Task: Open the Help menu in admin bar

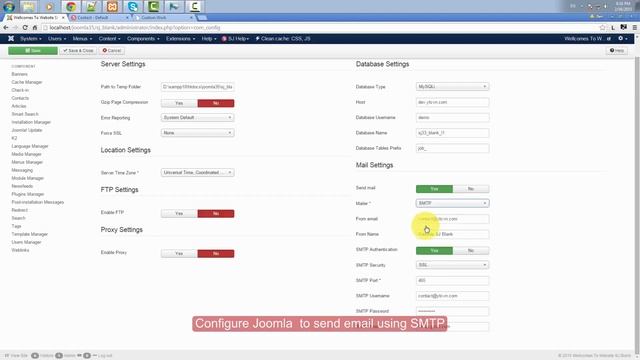Action: click(209, 38)
